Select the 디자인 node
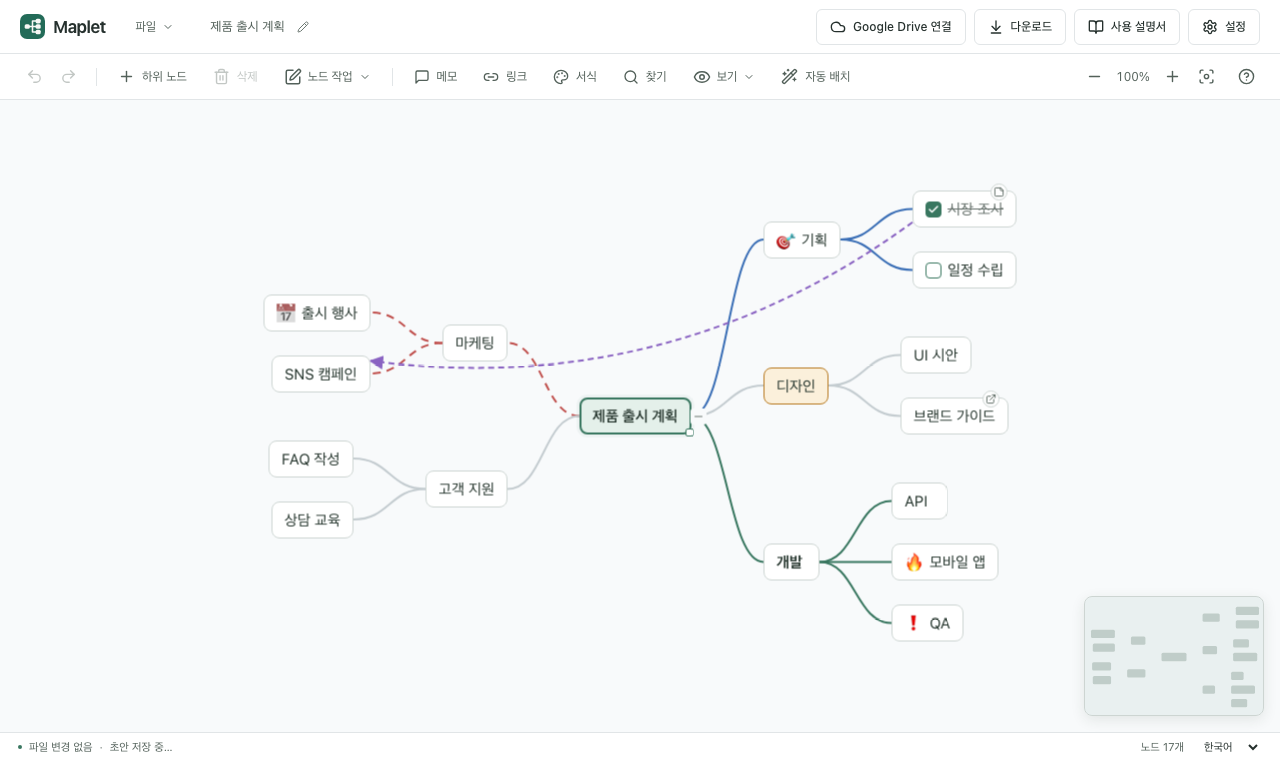This screenshot has width=1280, height=760. (x=796, y=386)
